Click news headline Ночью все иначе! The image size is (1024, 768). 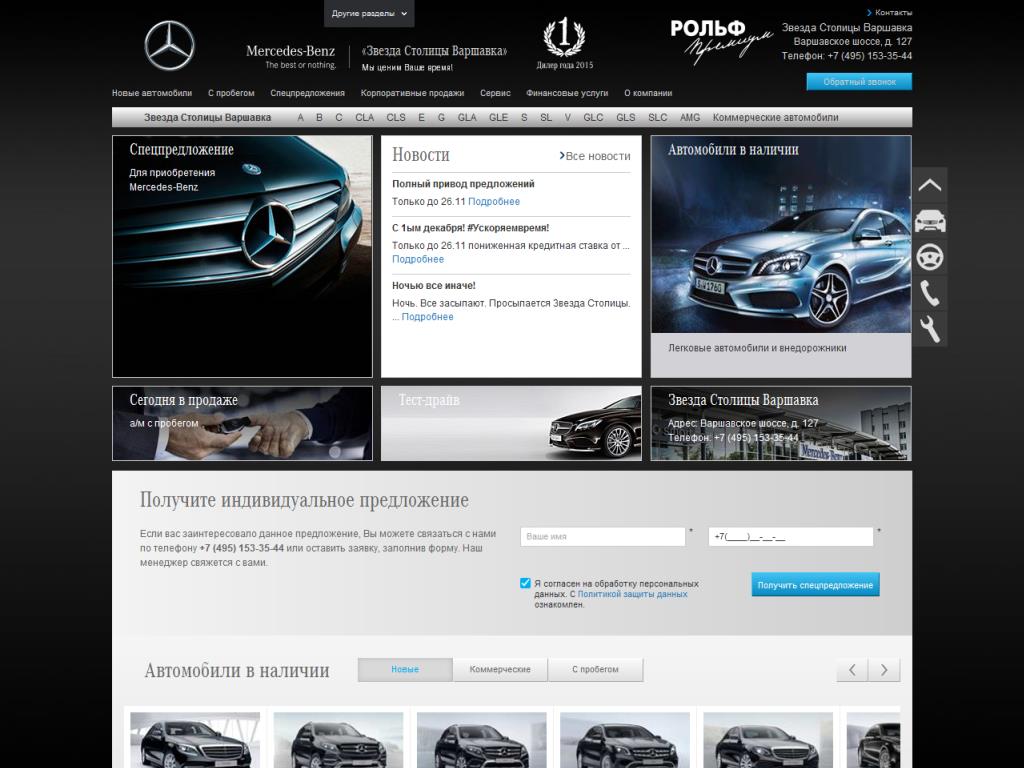pos(434,285)
